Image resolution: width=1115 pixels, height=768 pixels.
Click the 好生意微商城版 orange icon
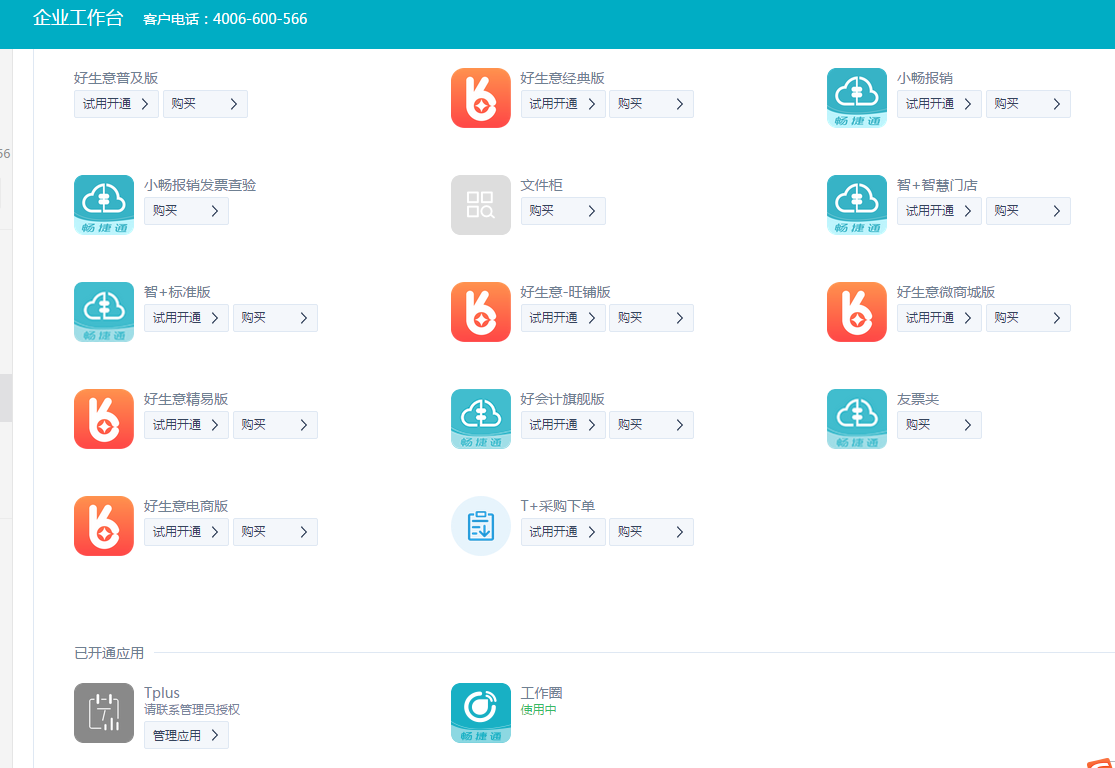point(857,312)
